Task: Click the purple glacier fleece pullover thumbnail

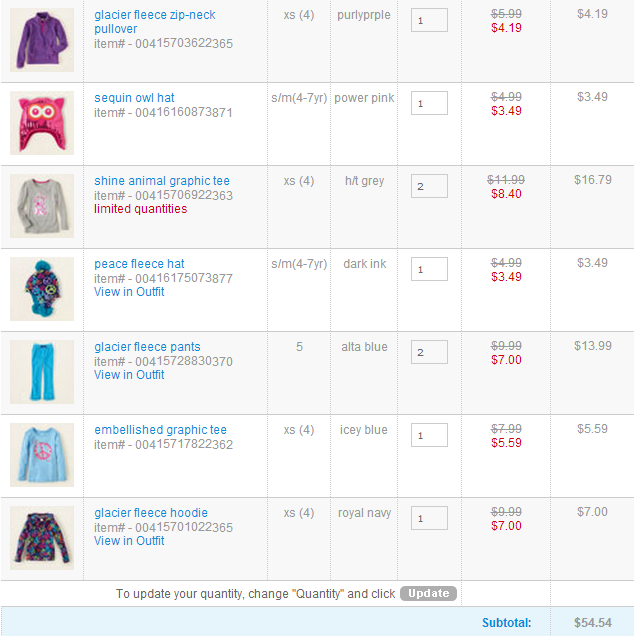Action: coord(42,40)
